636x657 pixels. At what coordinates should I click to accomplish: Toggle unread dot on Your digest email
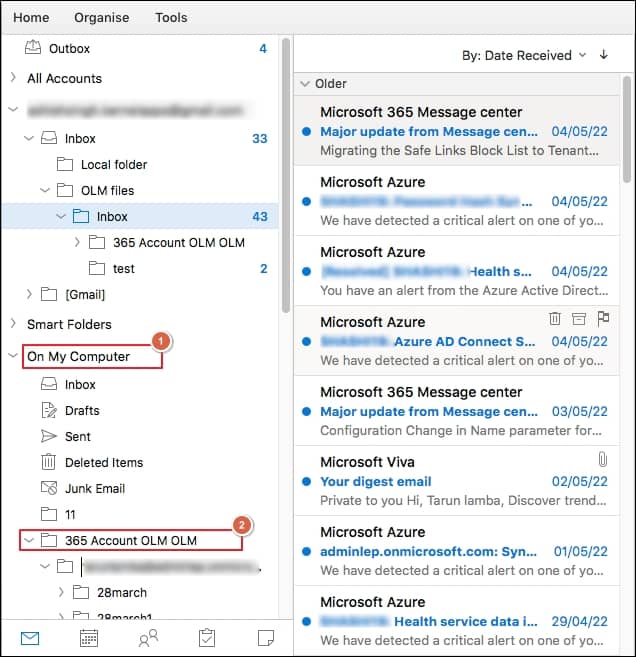pyautogui.click(x=306, y=481)
